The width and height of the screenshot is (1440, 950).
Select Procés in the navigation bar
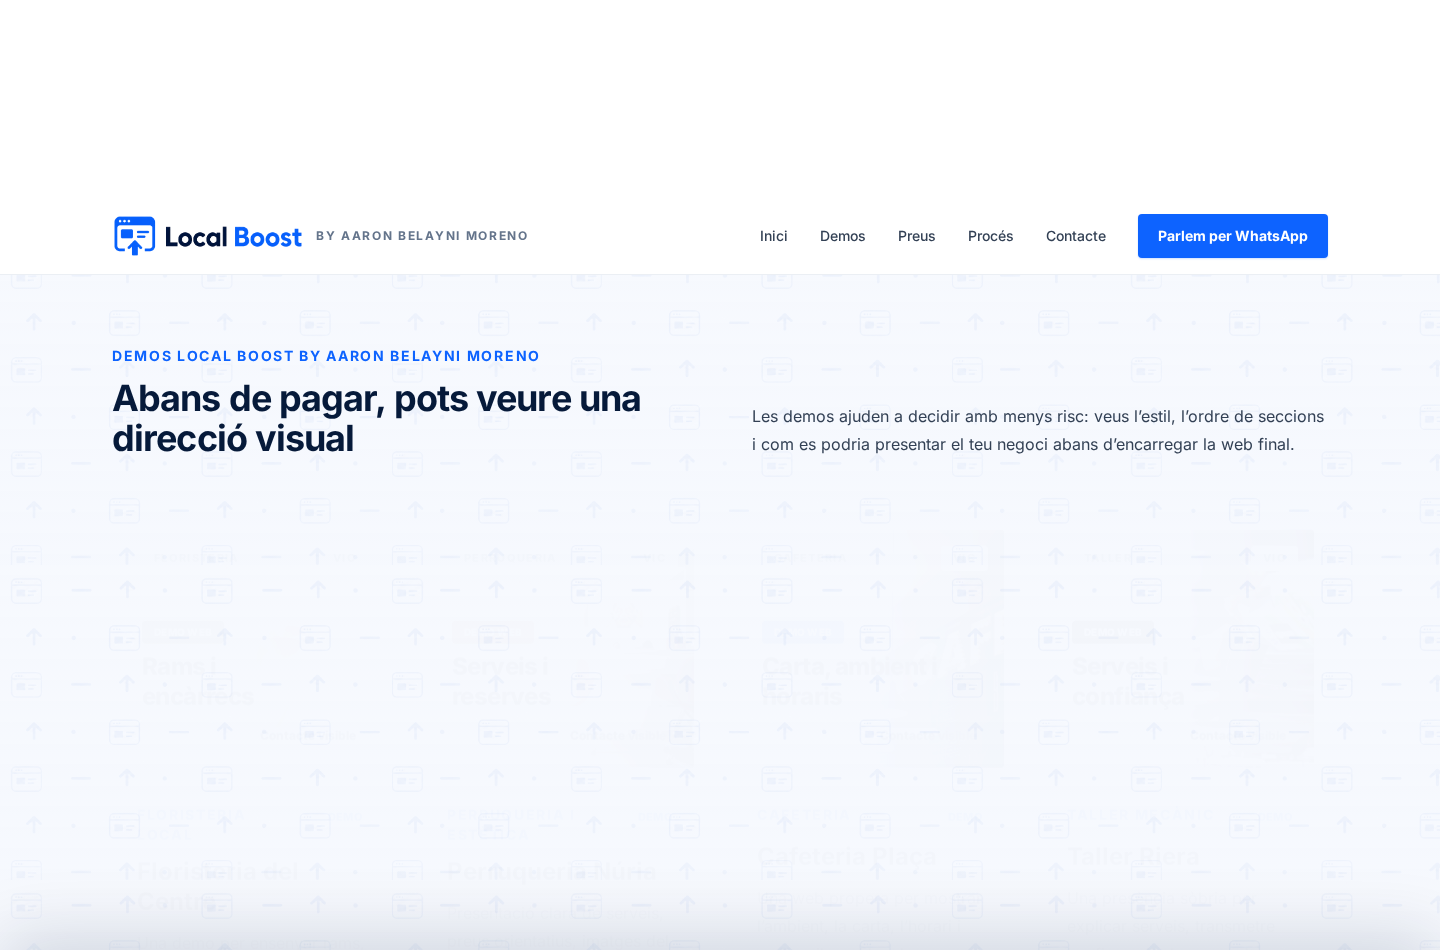(991, 236)
